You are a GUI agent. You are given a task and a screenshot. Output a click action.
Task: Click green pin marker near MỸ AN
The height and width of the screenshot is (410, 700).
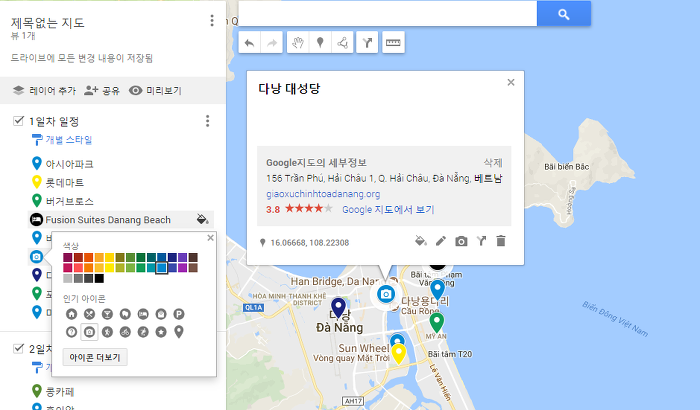[x=437, y=322]
